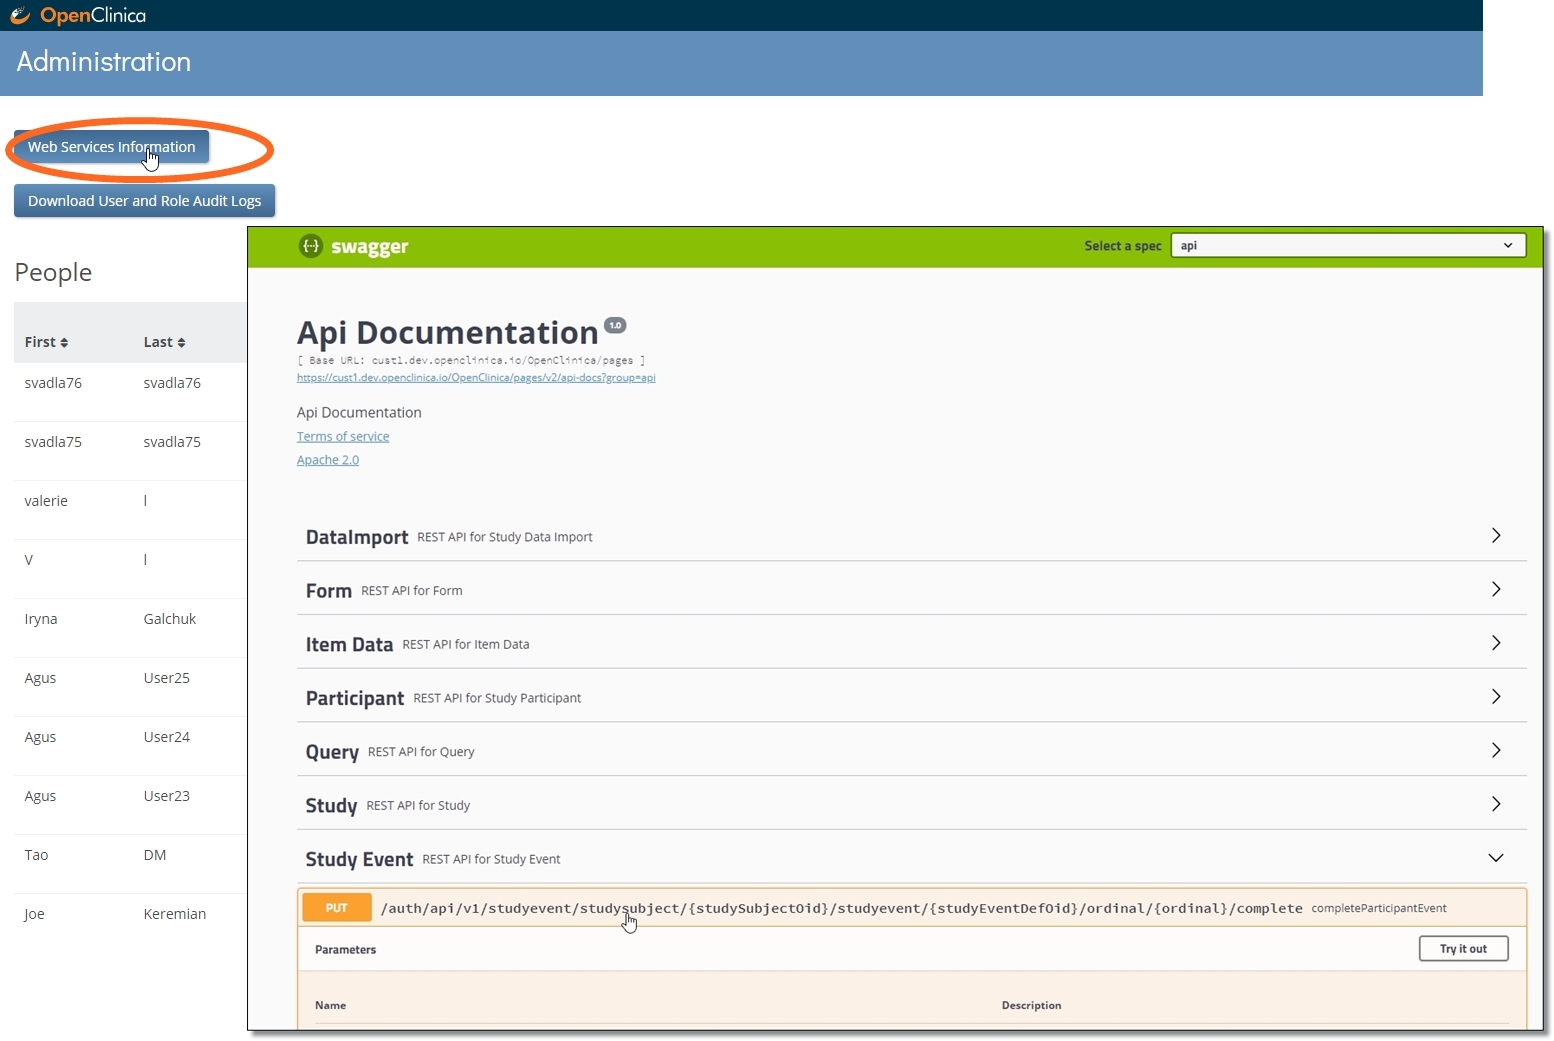Select the Tao first name cell
The height and width of the screenshot is (1041, 1554).
click(x=37, y=855)
